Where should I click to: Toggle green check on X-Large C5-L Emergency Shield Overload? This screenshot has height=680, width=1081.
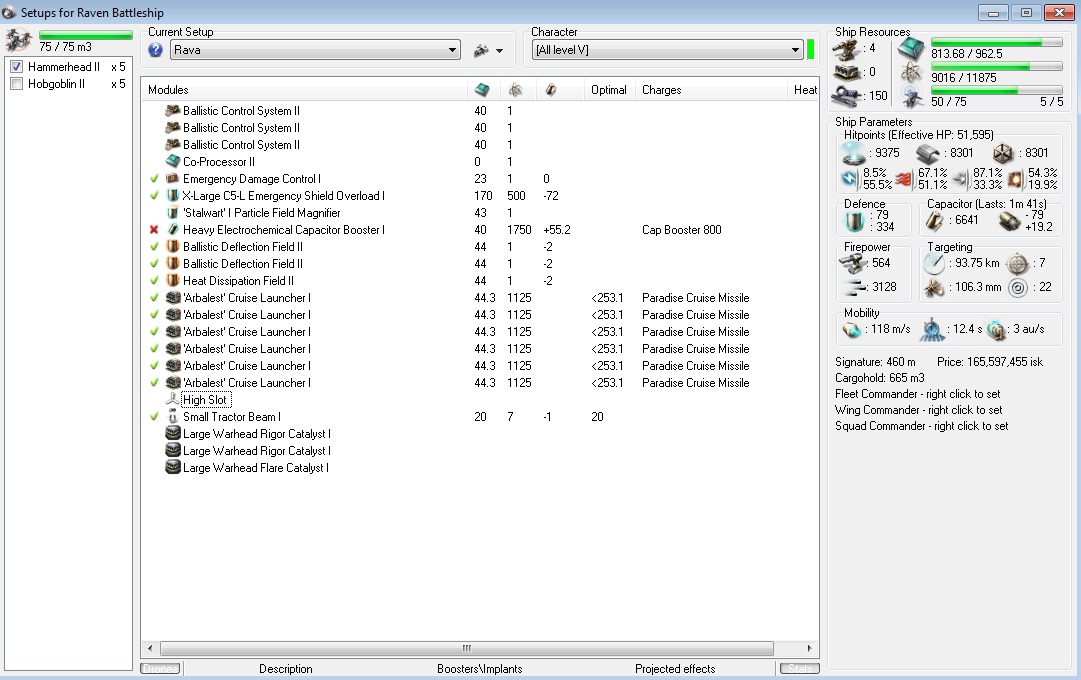coord(154,196)
